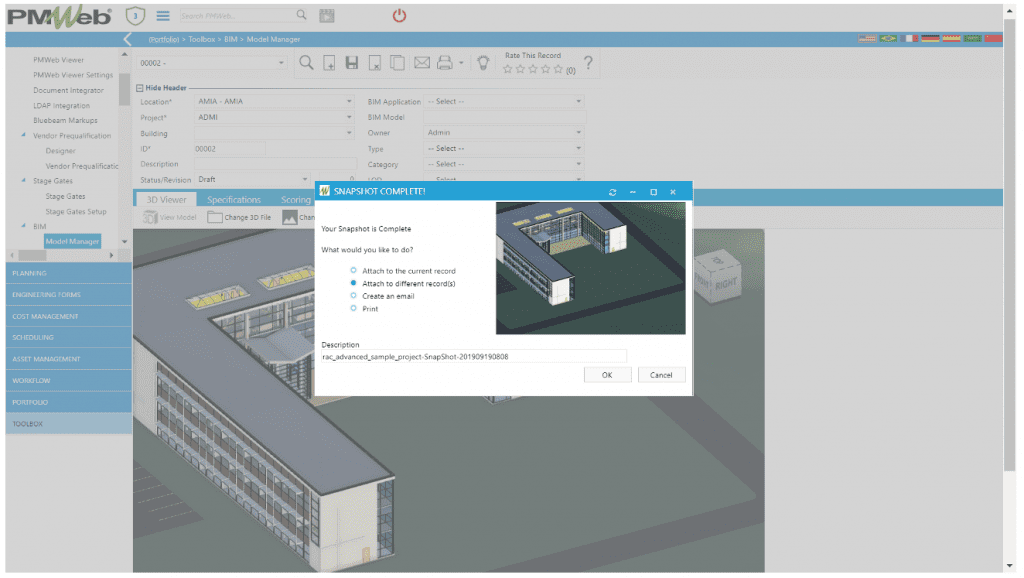This screenshot has height=578, width=1024.
Task: Open the record number 00002 dropdown
Action: tap(281, 63)
